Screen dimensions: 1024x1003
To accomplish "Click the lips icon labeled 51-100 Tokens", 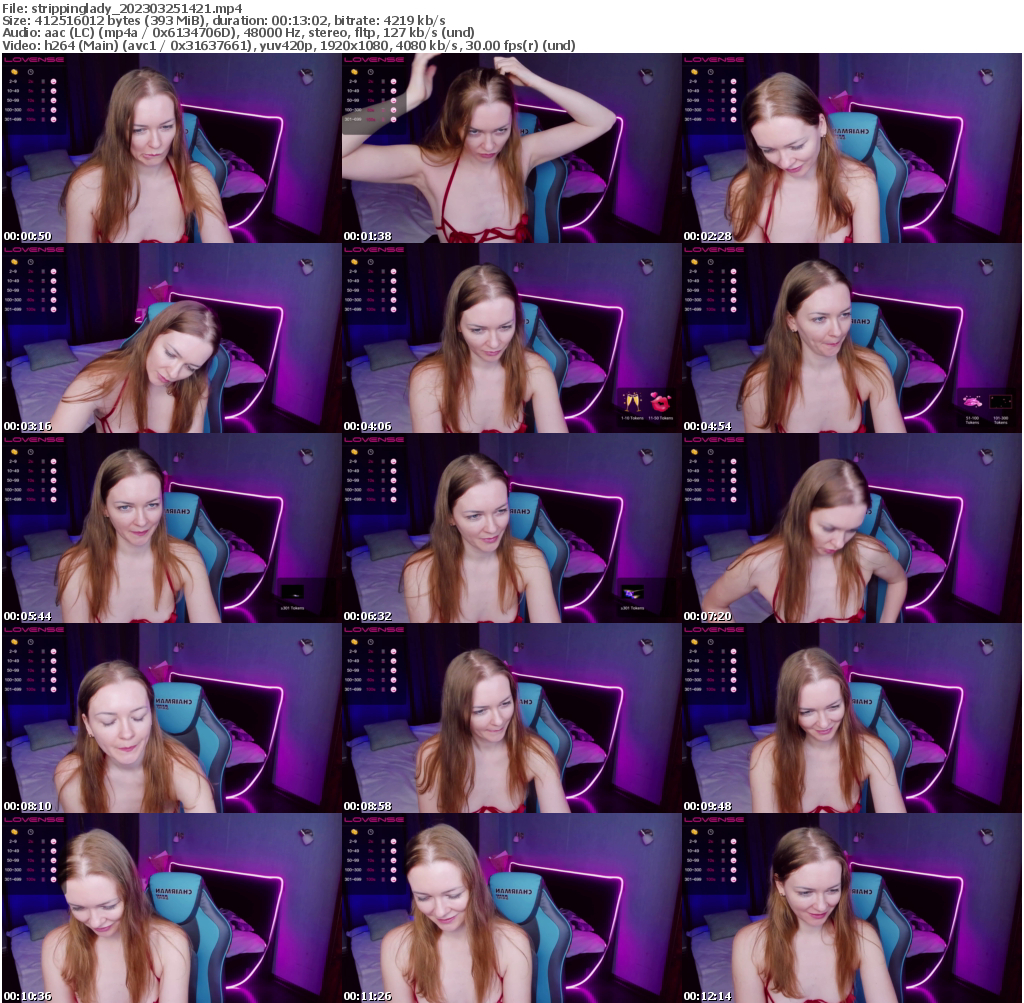I will 972,401.
